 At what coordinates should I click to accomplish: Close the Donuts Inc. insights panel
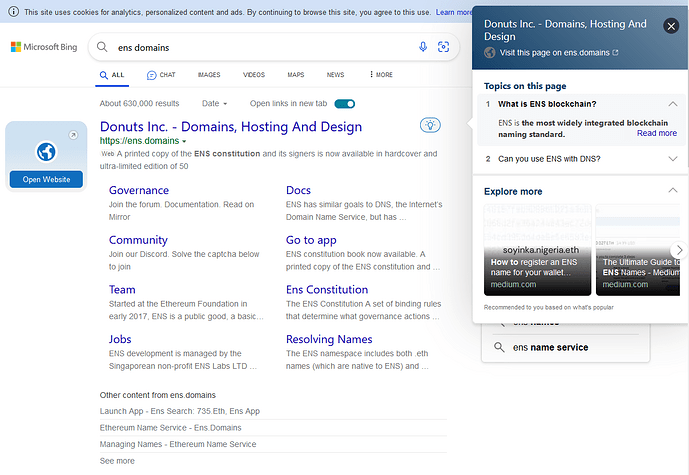point(671,26)
